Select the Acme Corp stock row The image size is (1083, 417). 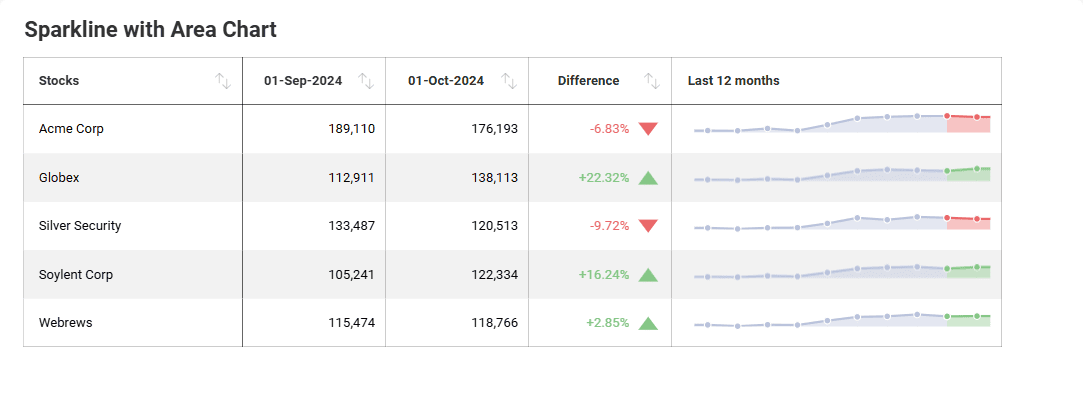[x=512, y=129]
